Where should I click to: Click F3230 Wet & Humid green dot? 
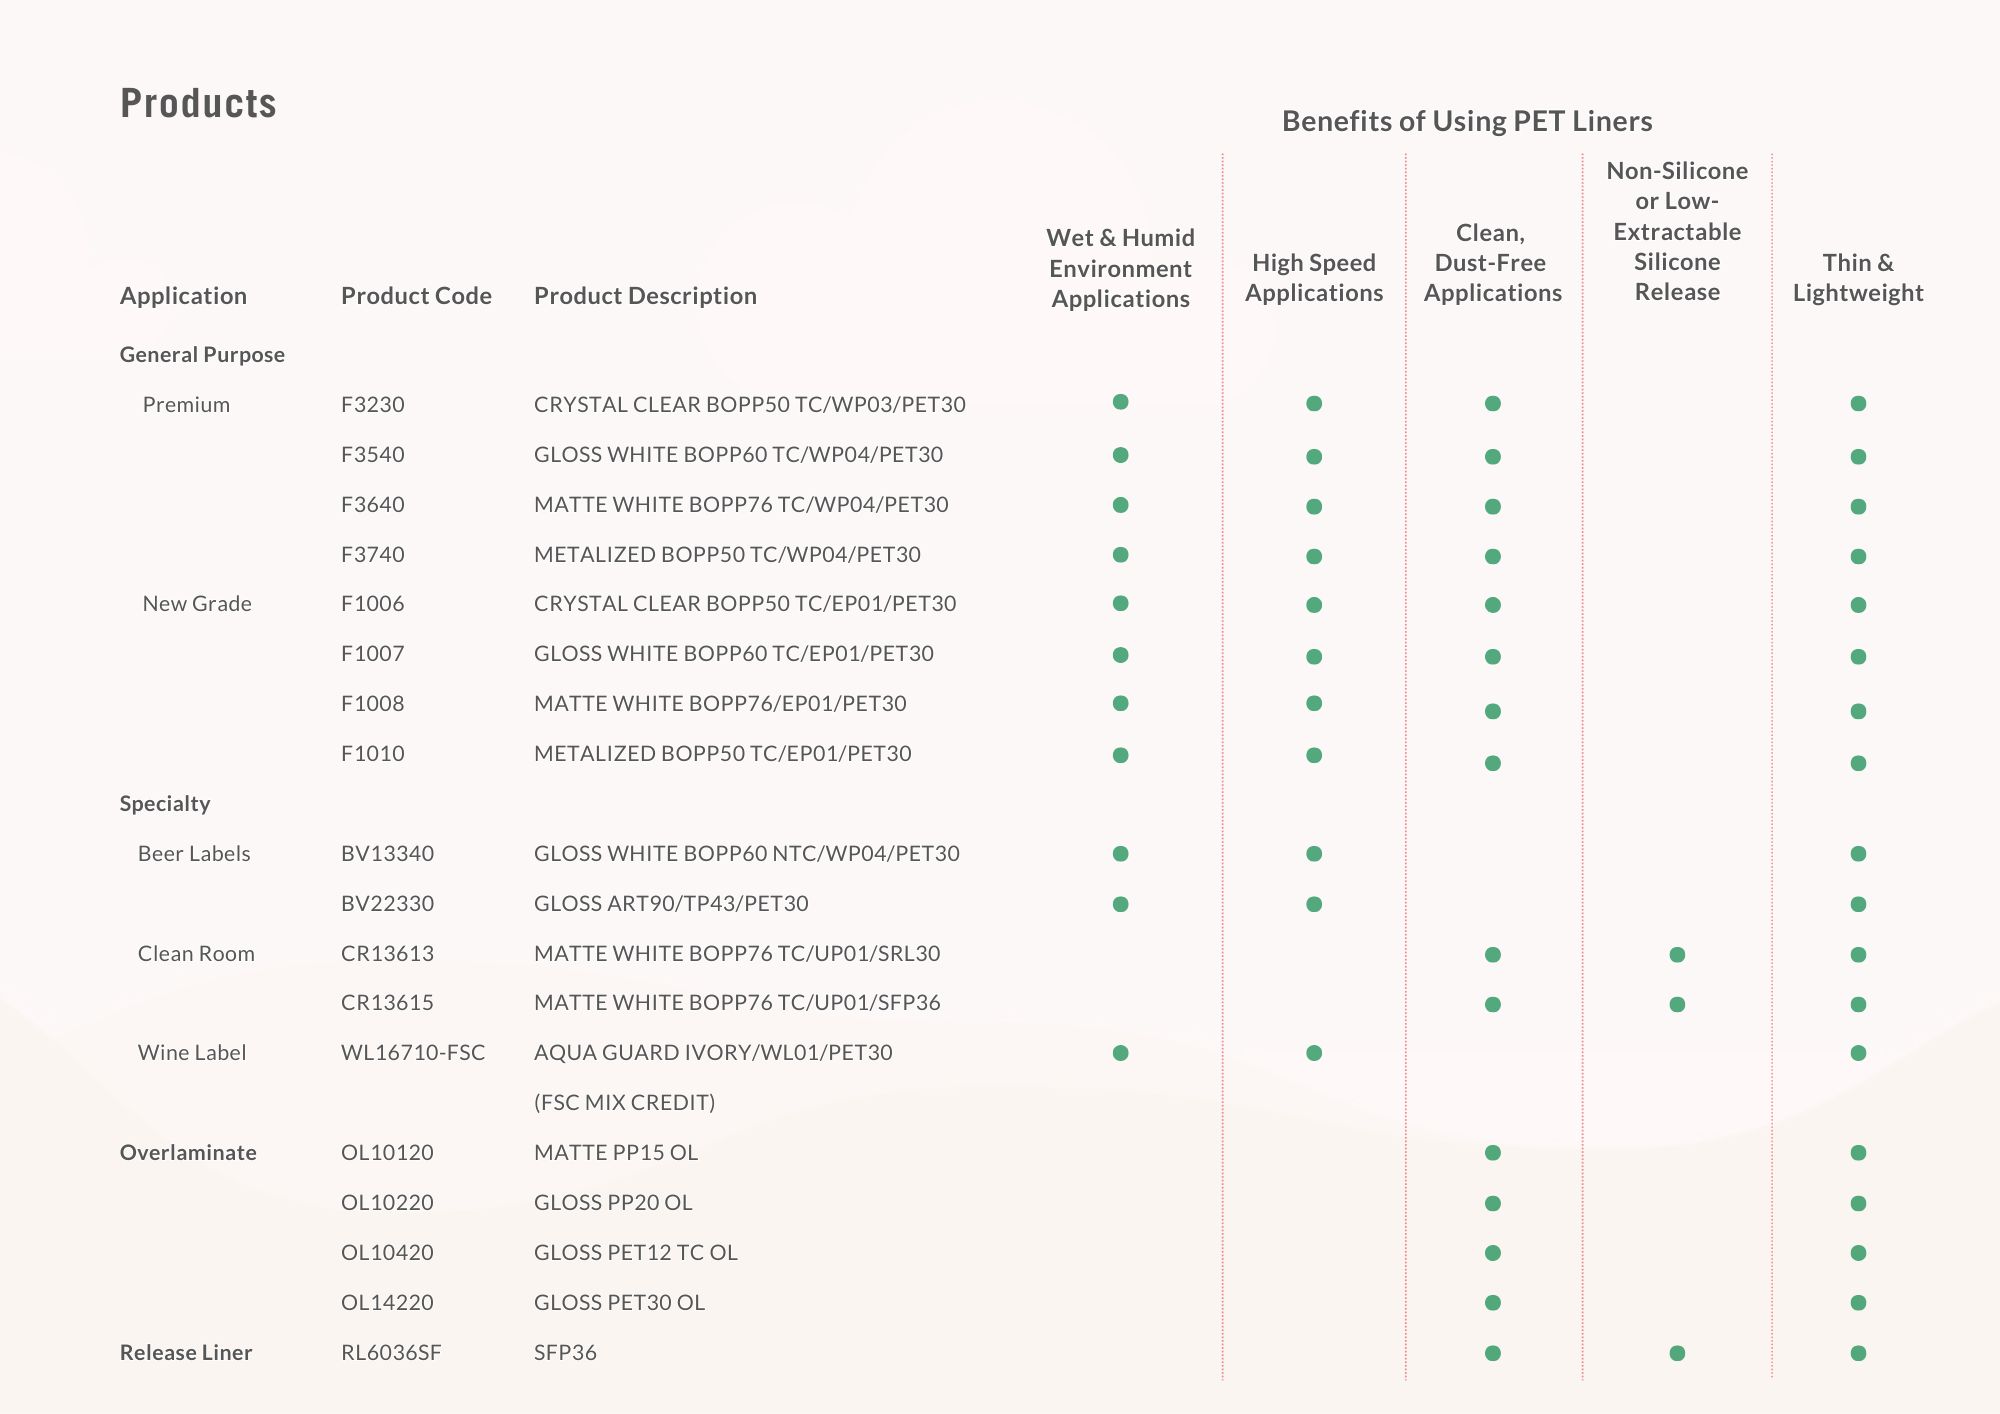1121,402
